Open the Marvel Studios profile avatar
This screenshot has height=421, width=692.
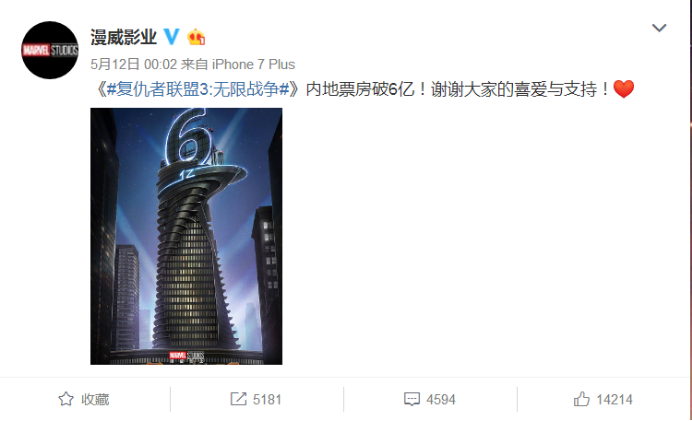point(50,50)
